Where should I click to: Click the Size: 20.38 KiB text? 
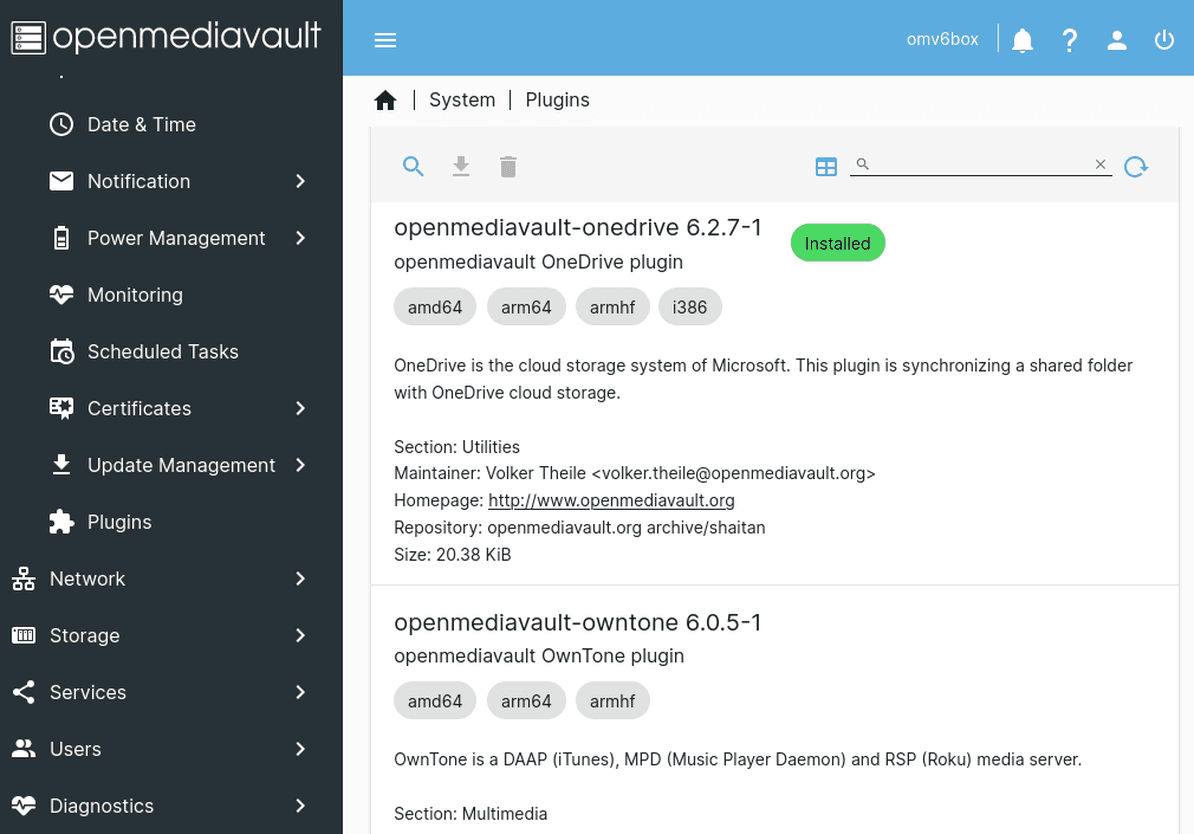coord(452,554)
